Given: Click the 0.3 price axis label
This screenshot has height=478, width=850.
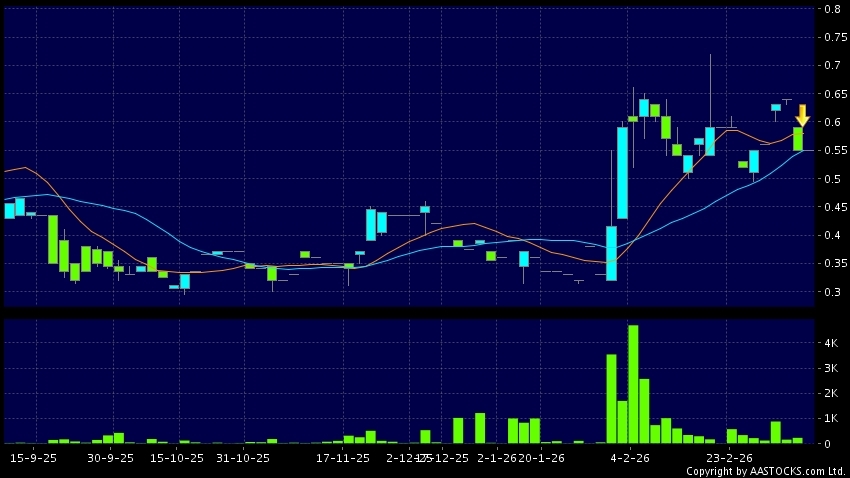Looking at the screenshot, I should click(831, 293).
